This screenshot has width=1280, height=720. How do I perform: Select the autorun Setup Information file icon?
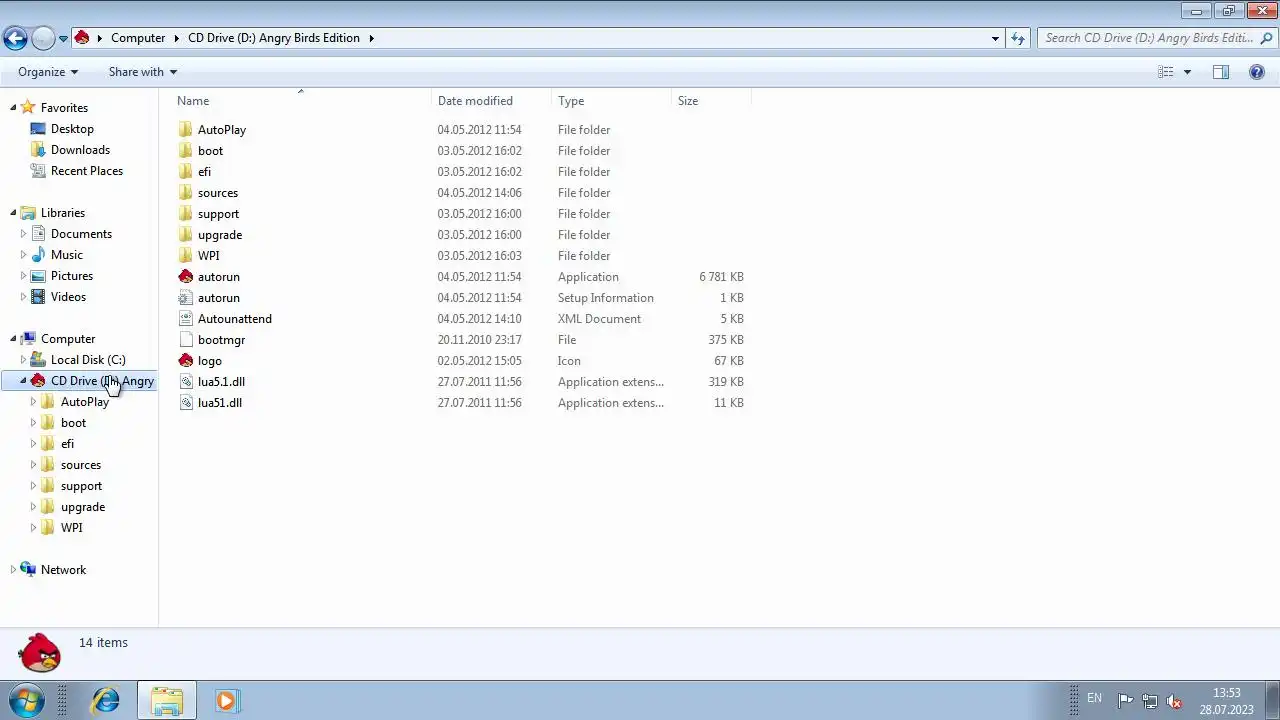click(x=185, y=298)
